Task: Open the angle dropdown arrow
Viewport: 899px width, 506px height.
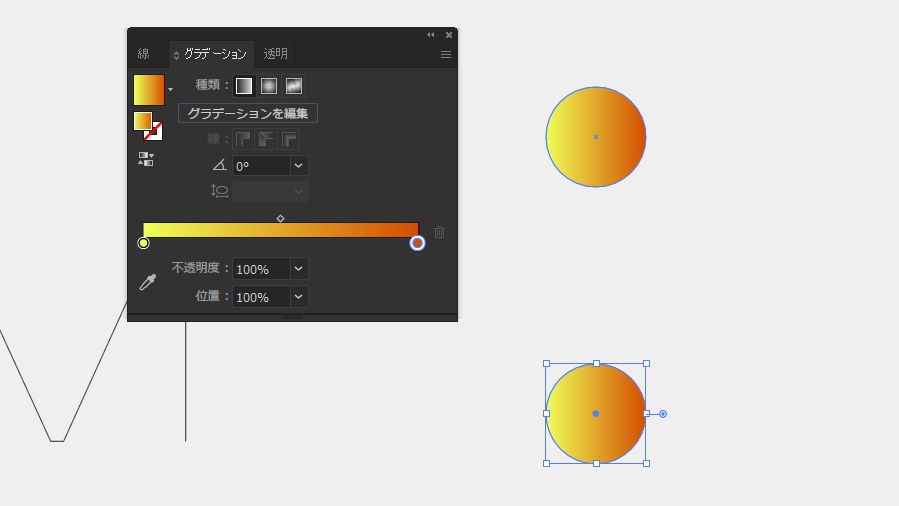Action: (299, 166)
